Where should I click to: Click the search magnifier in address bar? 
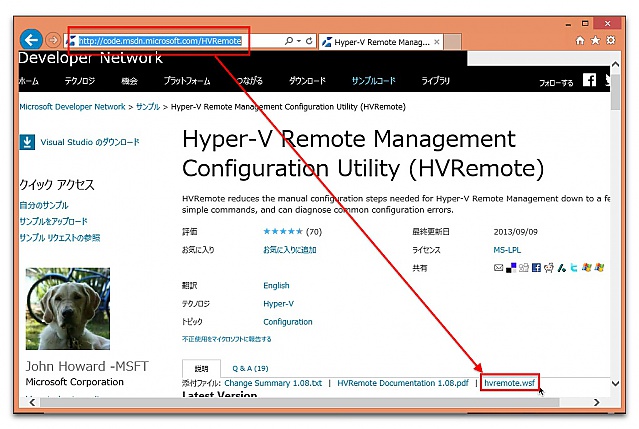tap(289, 41)
